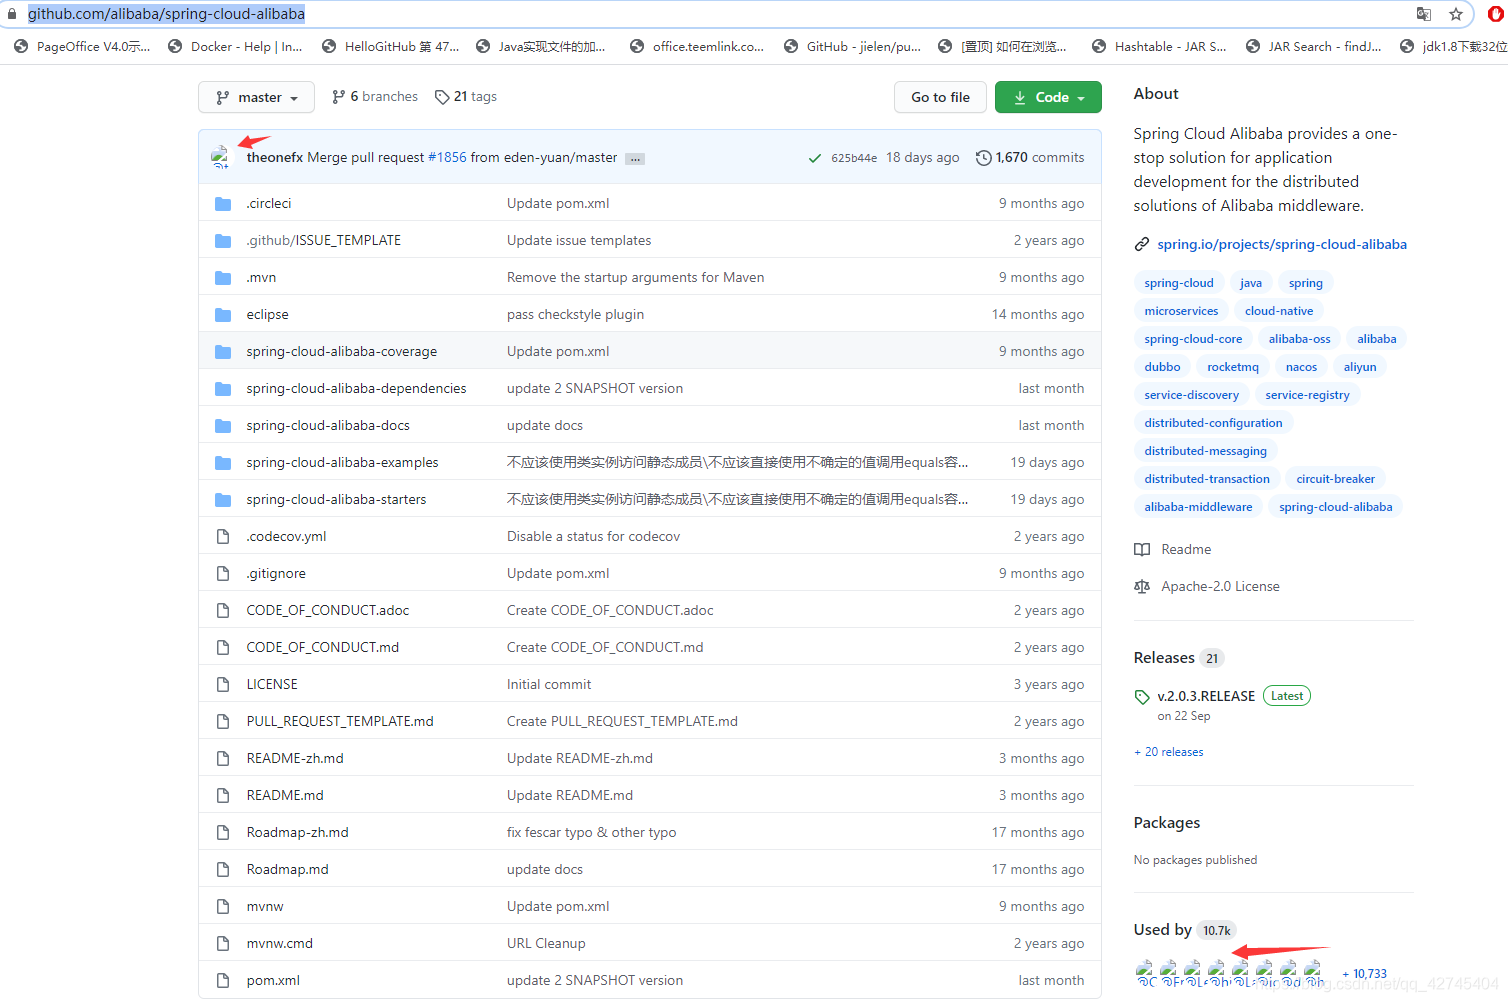Click the Releases heading

(x=1164, y=657)
